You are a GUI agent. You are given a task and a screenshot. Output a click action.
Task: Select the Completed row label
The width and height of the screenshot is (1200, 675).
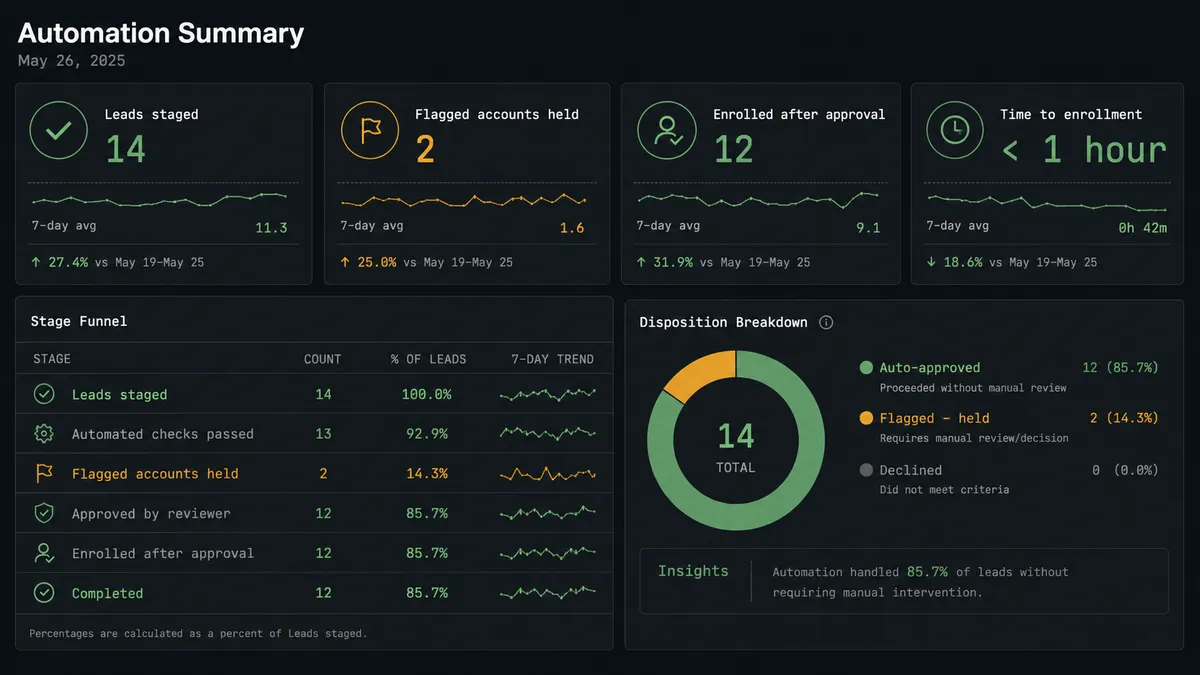(108, 593)
